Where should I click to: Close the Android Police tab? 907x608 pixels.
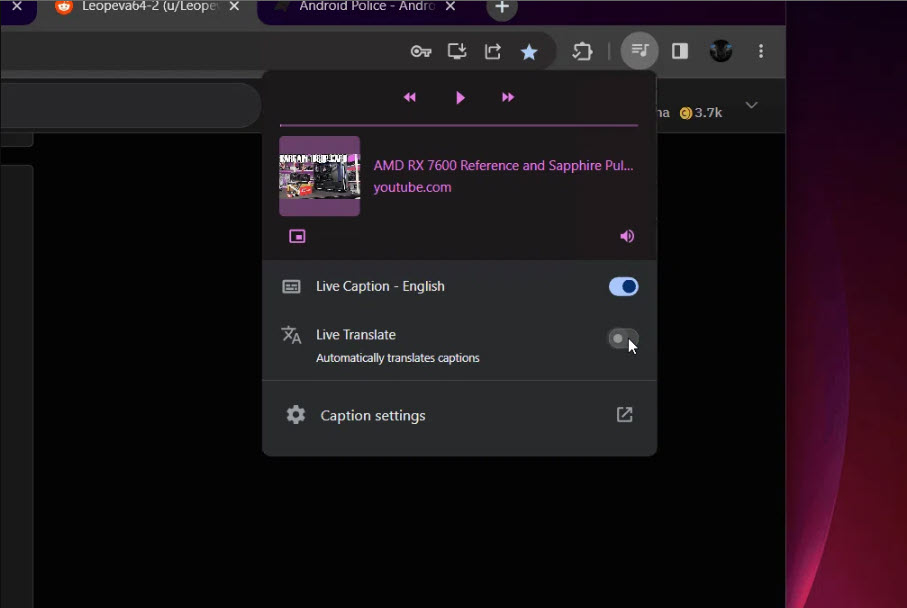pos(450,6)
